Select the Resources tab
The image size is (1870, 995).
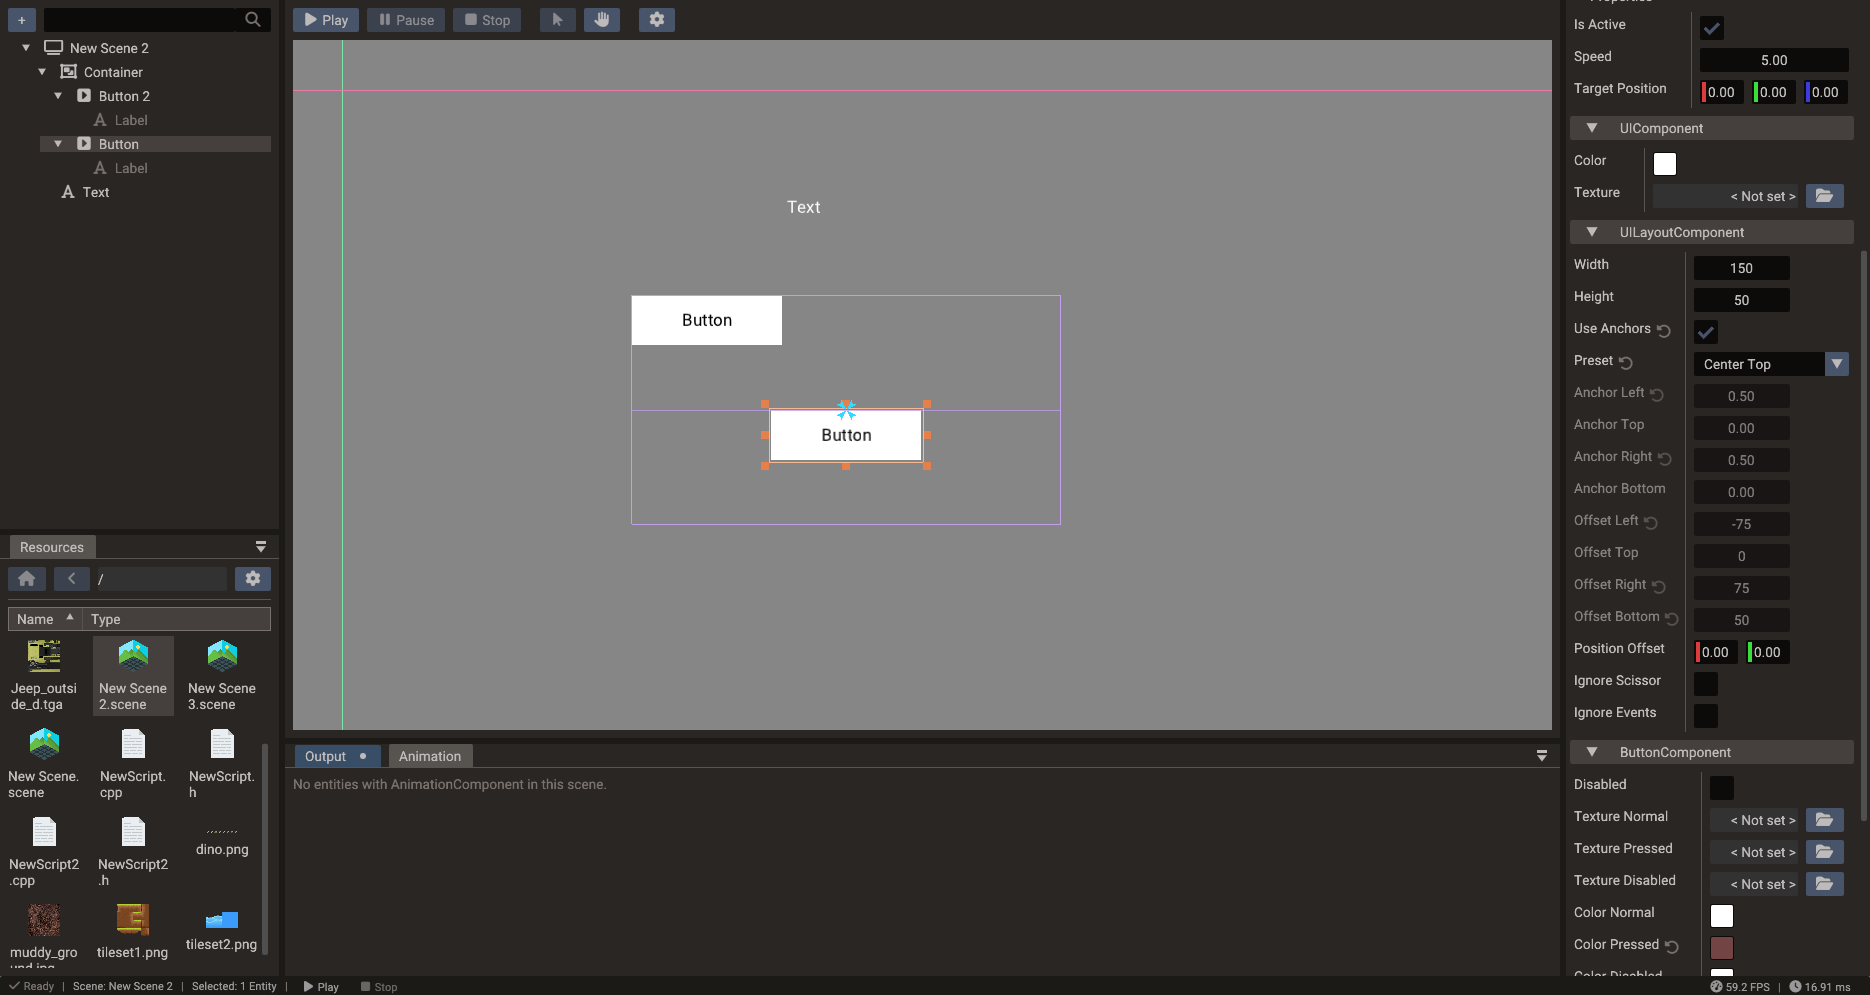52,547
